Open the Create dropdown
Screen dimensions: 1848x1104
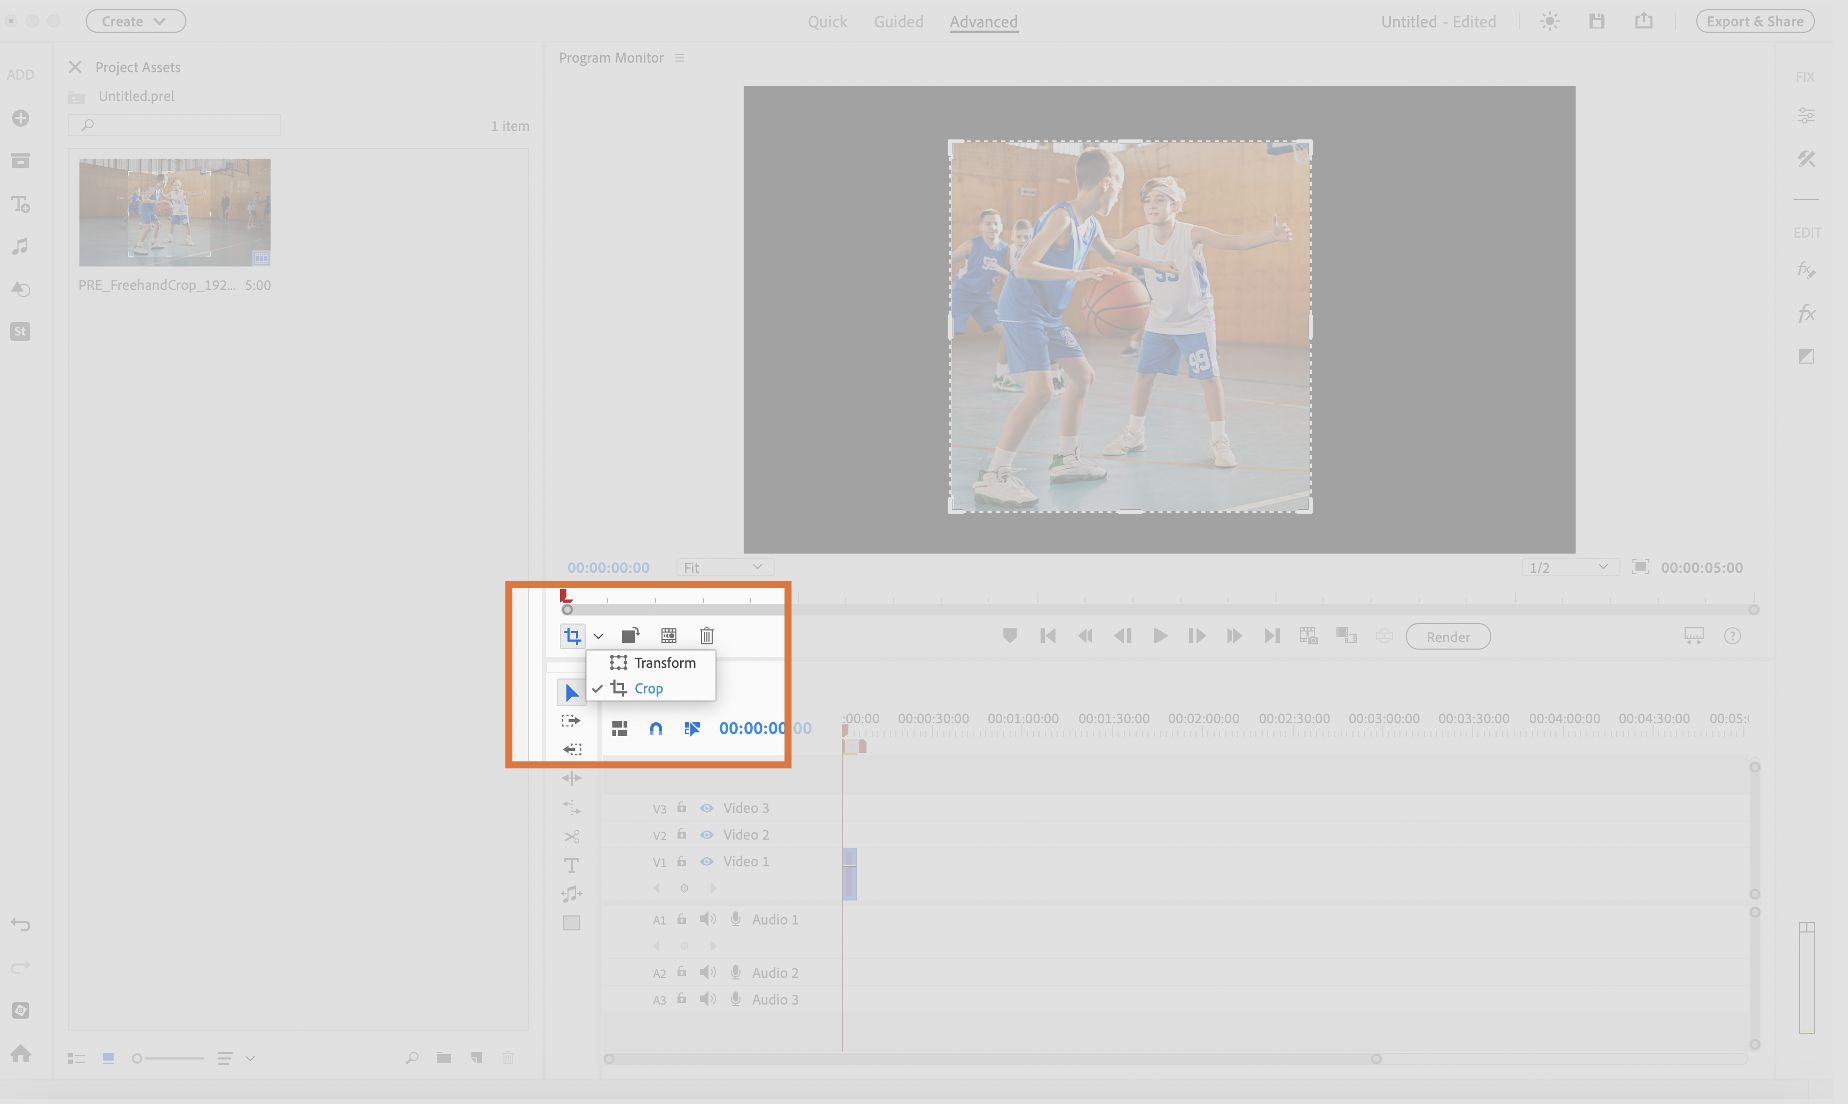(136, 21)
